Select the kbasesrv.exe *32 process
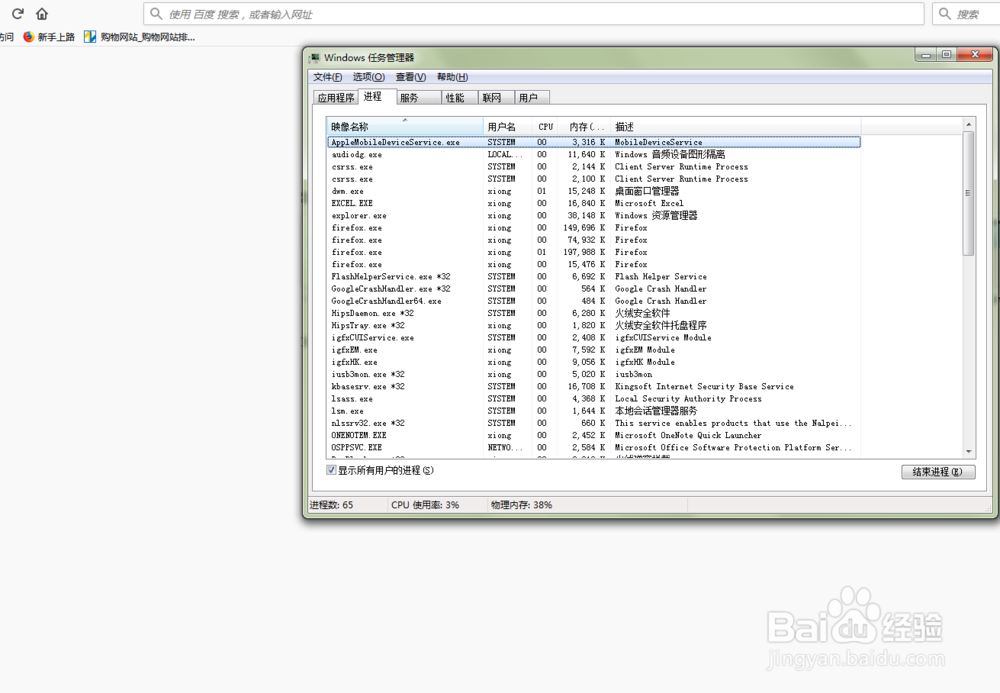The width and height of the screenshot is (1000, 693). 594,386
